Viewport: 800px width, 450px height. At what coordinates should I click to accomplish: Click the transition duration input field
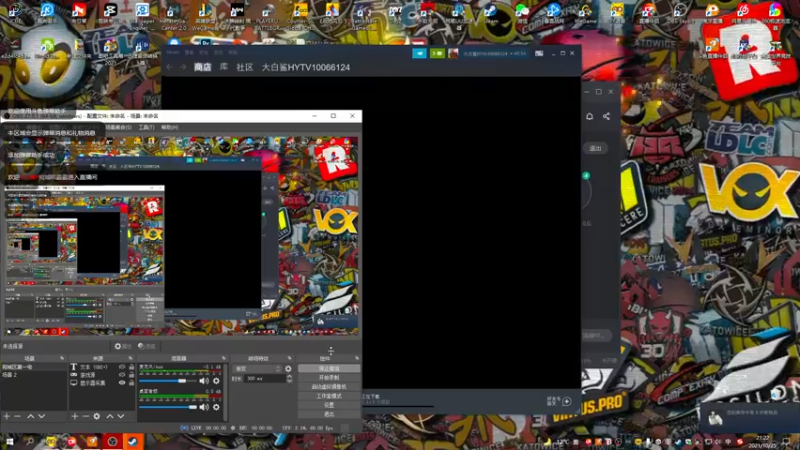click(264, 379)
